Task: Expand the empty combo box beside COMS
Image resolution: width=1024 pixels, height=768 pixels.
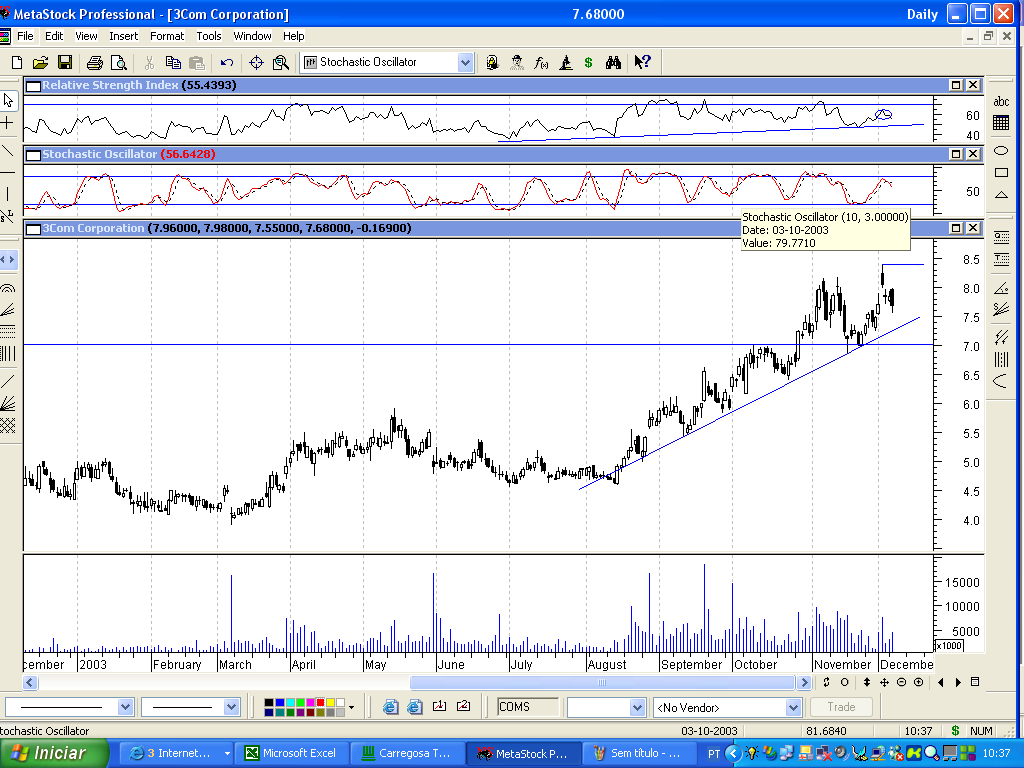Action: pos(637,707)
